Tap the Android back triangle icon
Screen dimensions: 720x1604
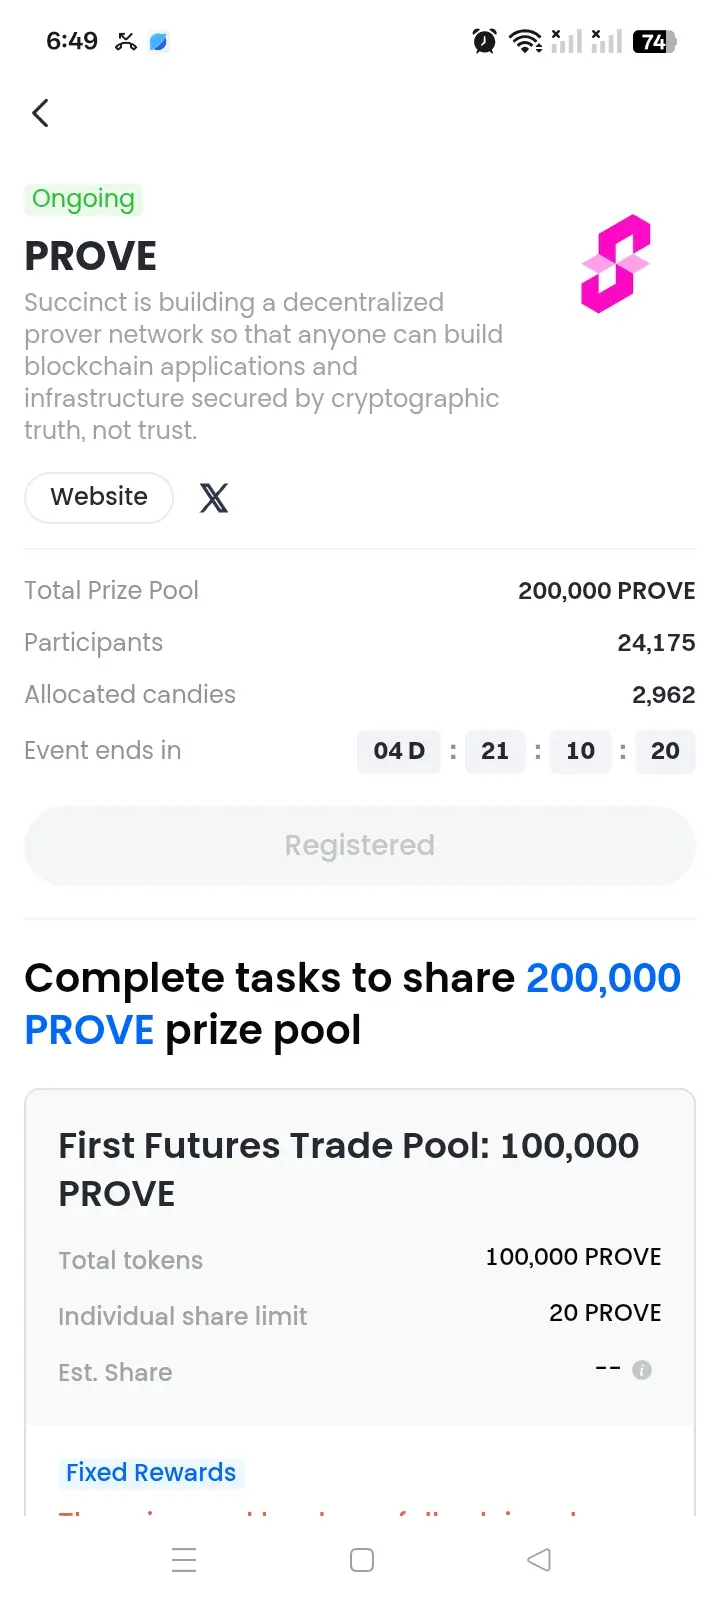(539, 1560)
